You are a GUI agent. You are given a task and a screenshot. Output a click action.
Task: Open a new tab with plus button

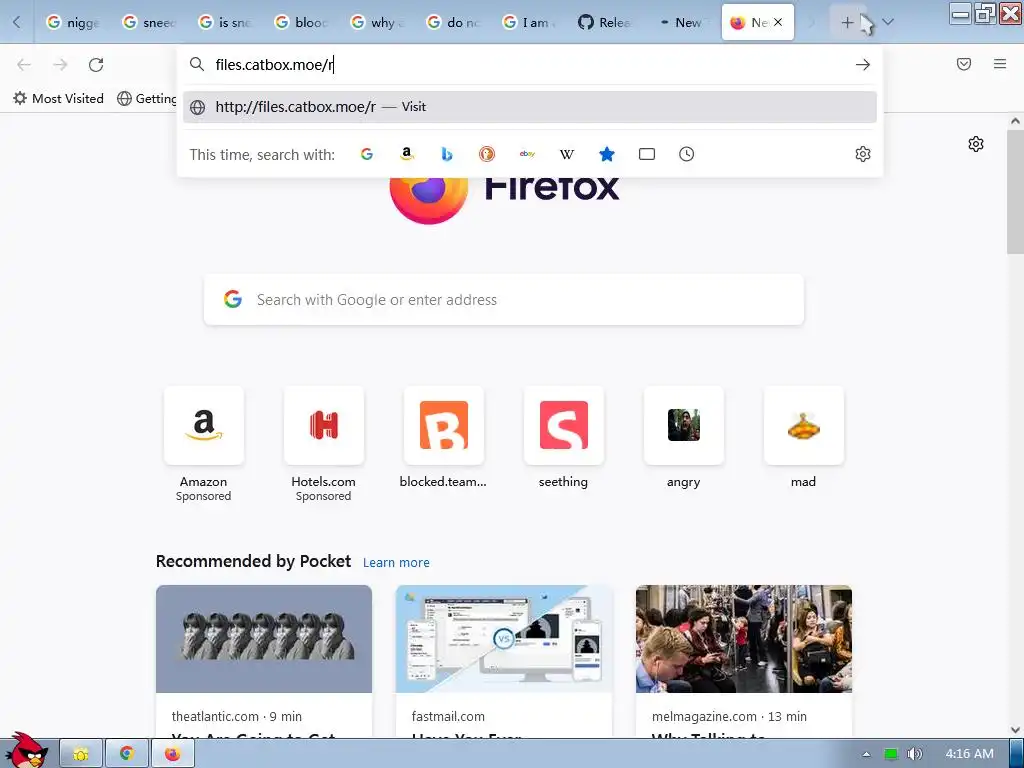pos(847,22)
